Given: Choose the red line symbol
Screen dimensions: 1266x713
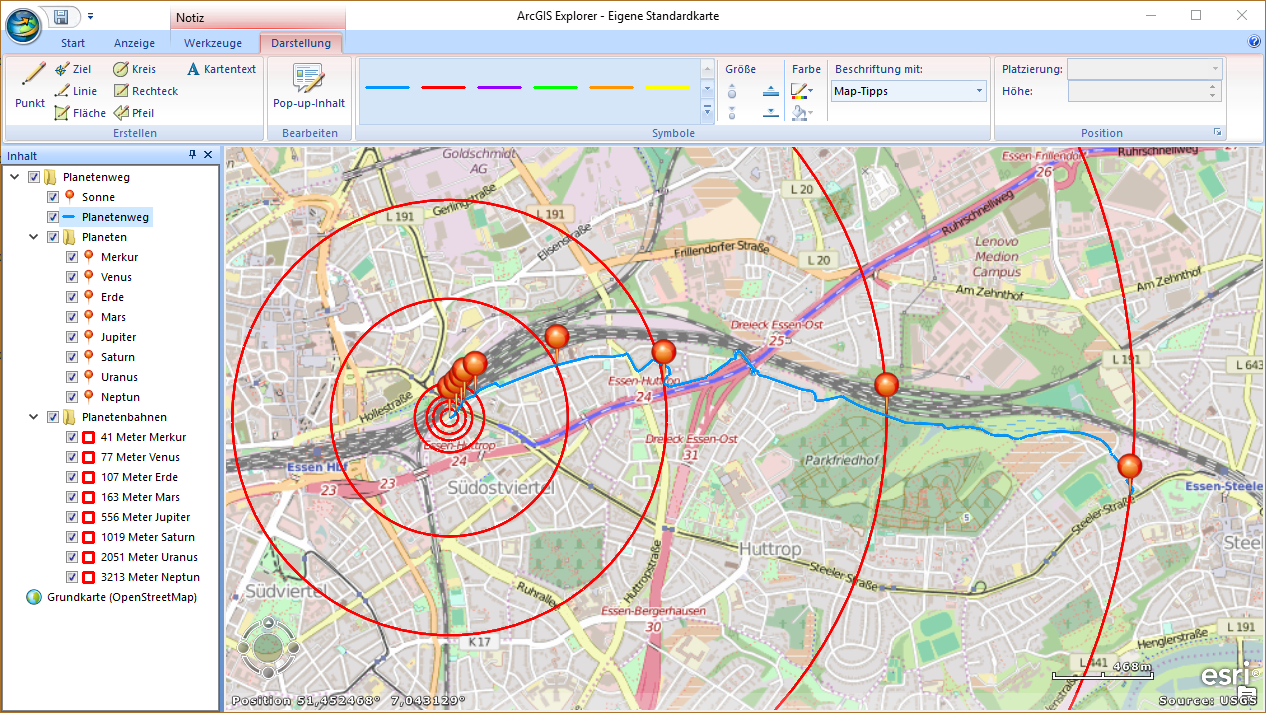Looking at the screenshot, I should click(443, 88).
